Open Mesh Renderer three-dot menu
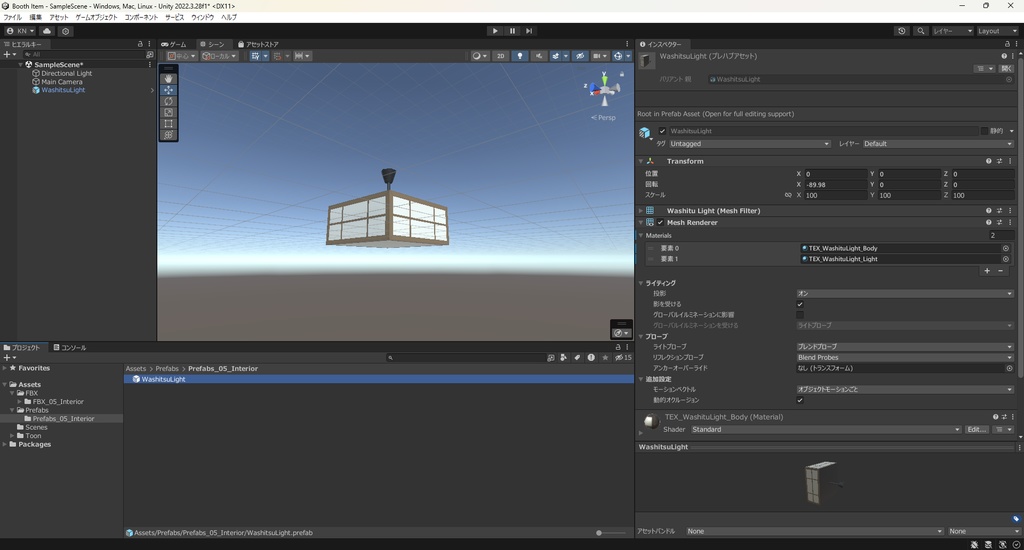The image size is (1024, 550). pos(1010,222)
